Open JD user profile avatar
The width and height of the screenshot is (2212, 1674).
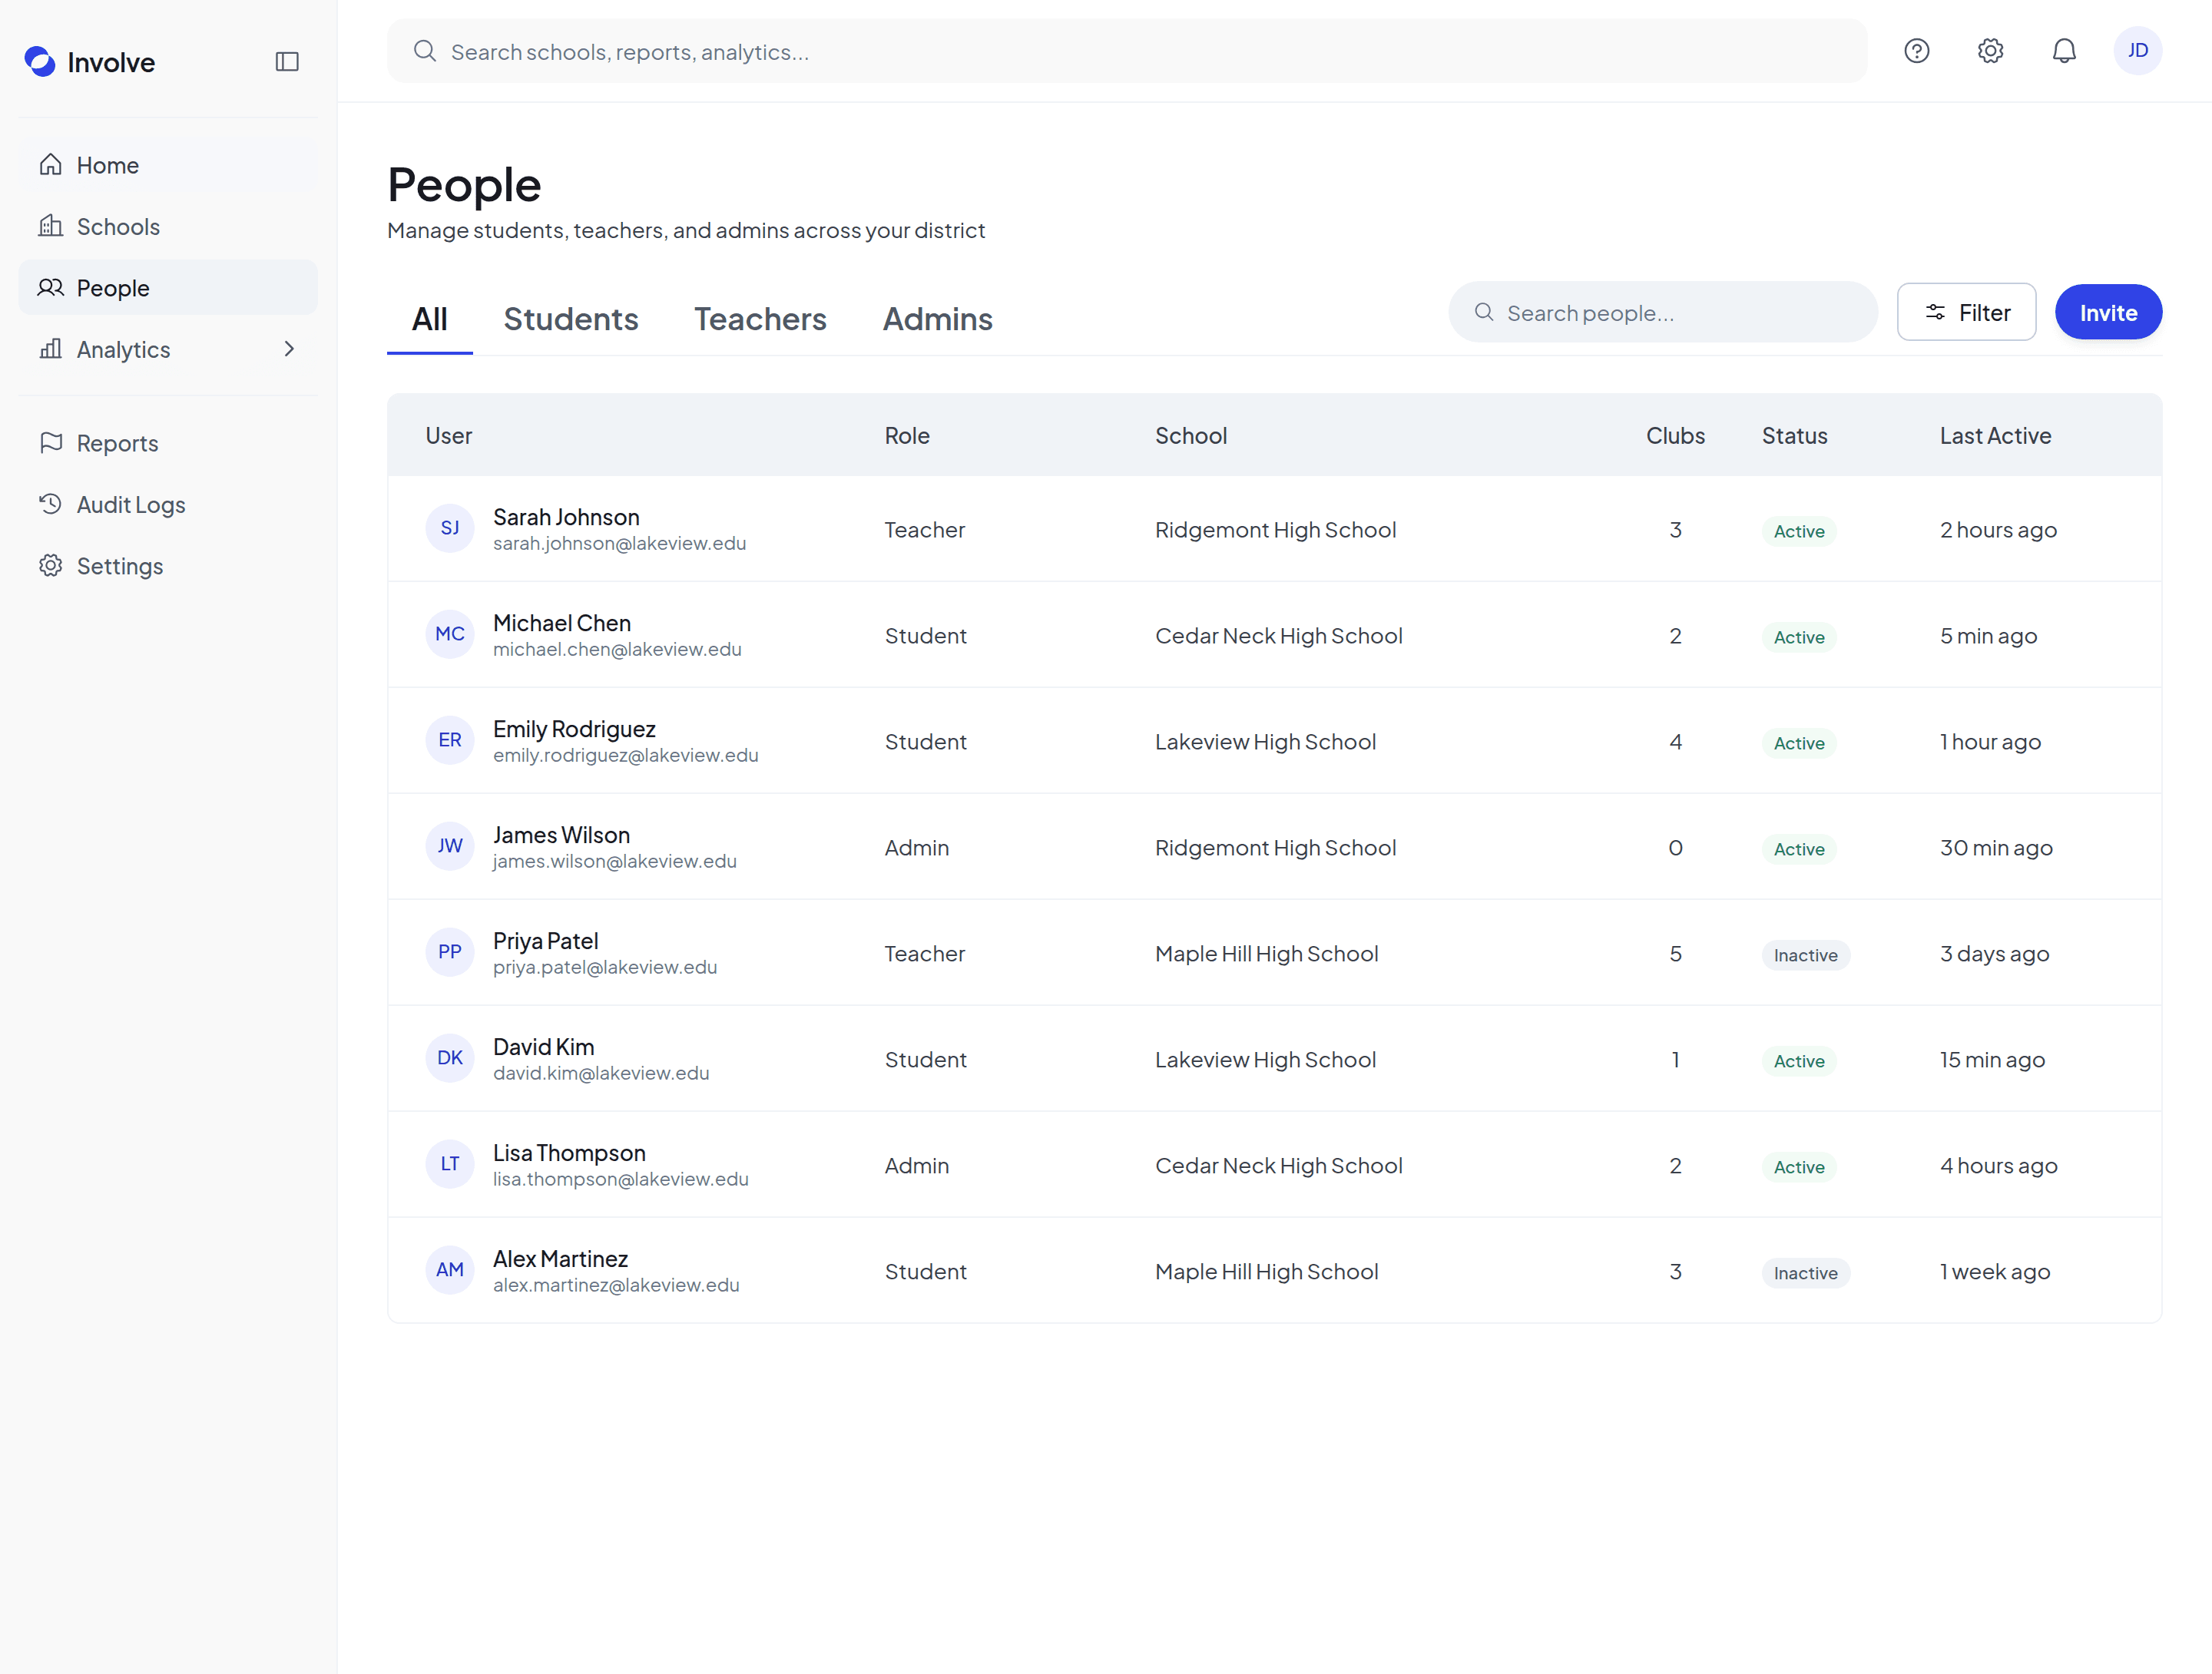click(x=2137, y=51)
